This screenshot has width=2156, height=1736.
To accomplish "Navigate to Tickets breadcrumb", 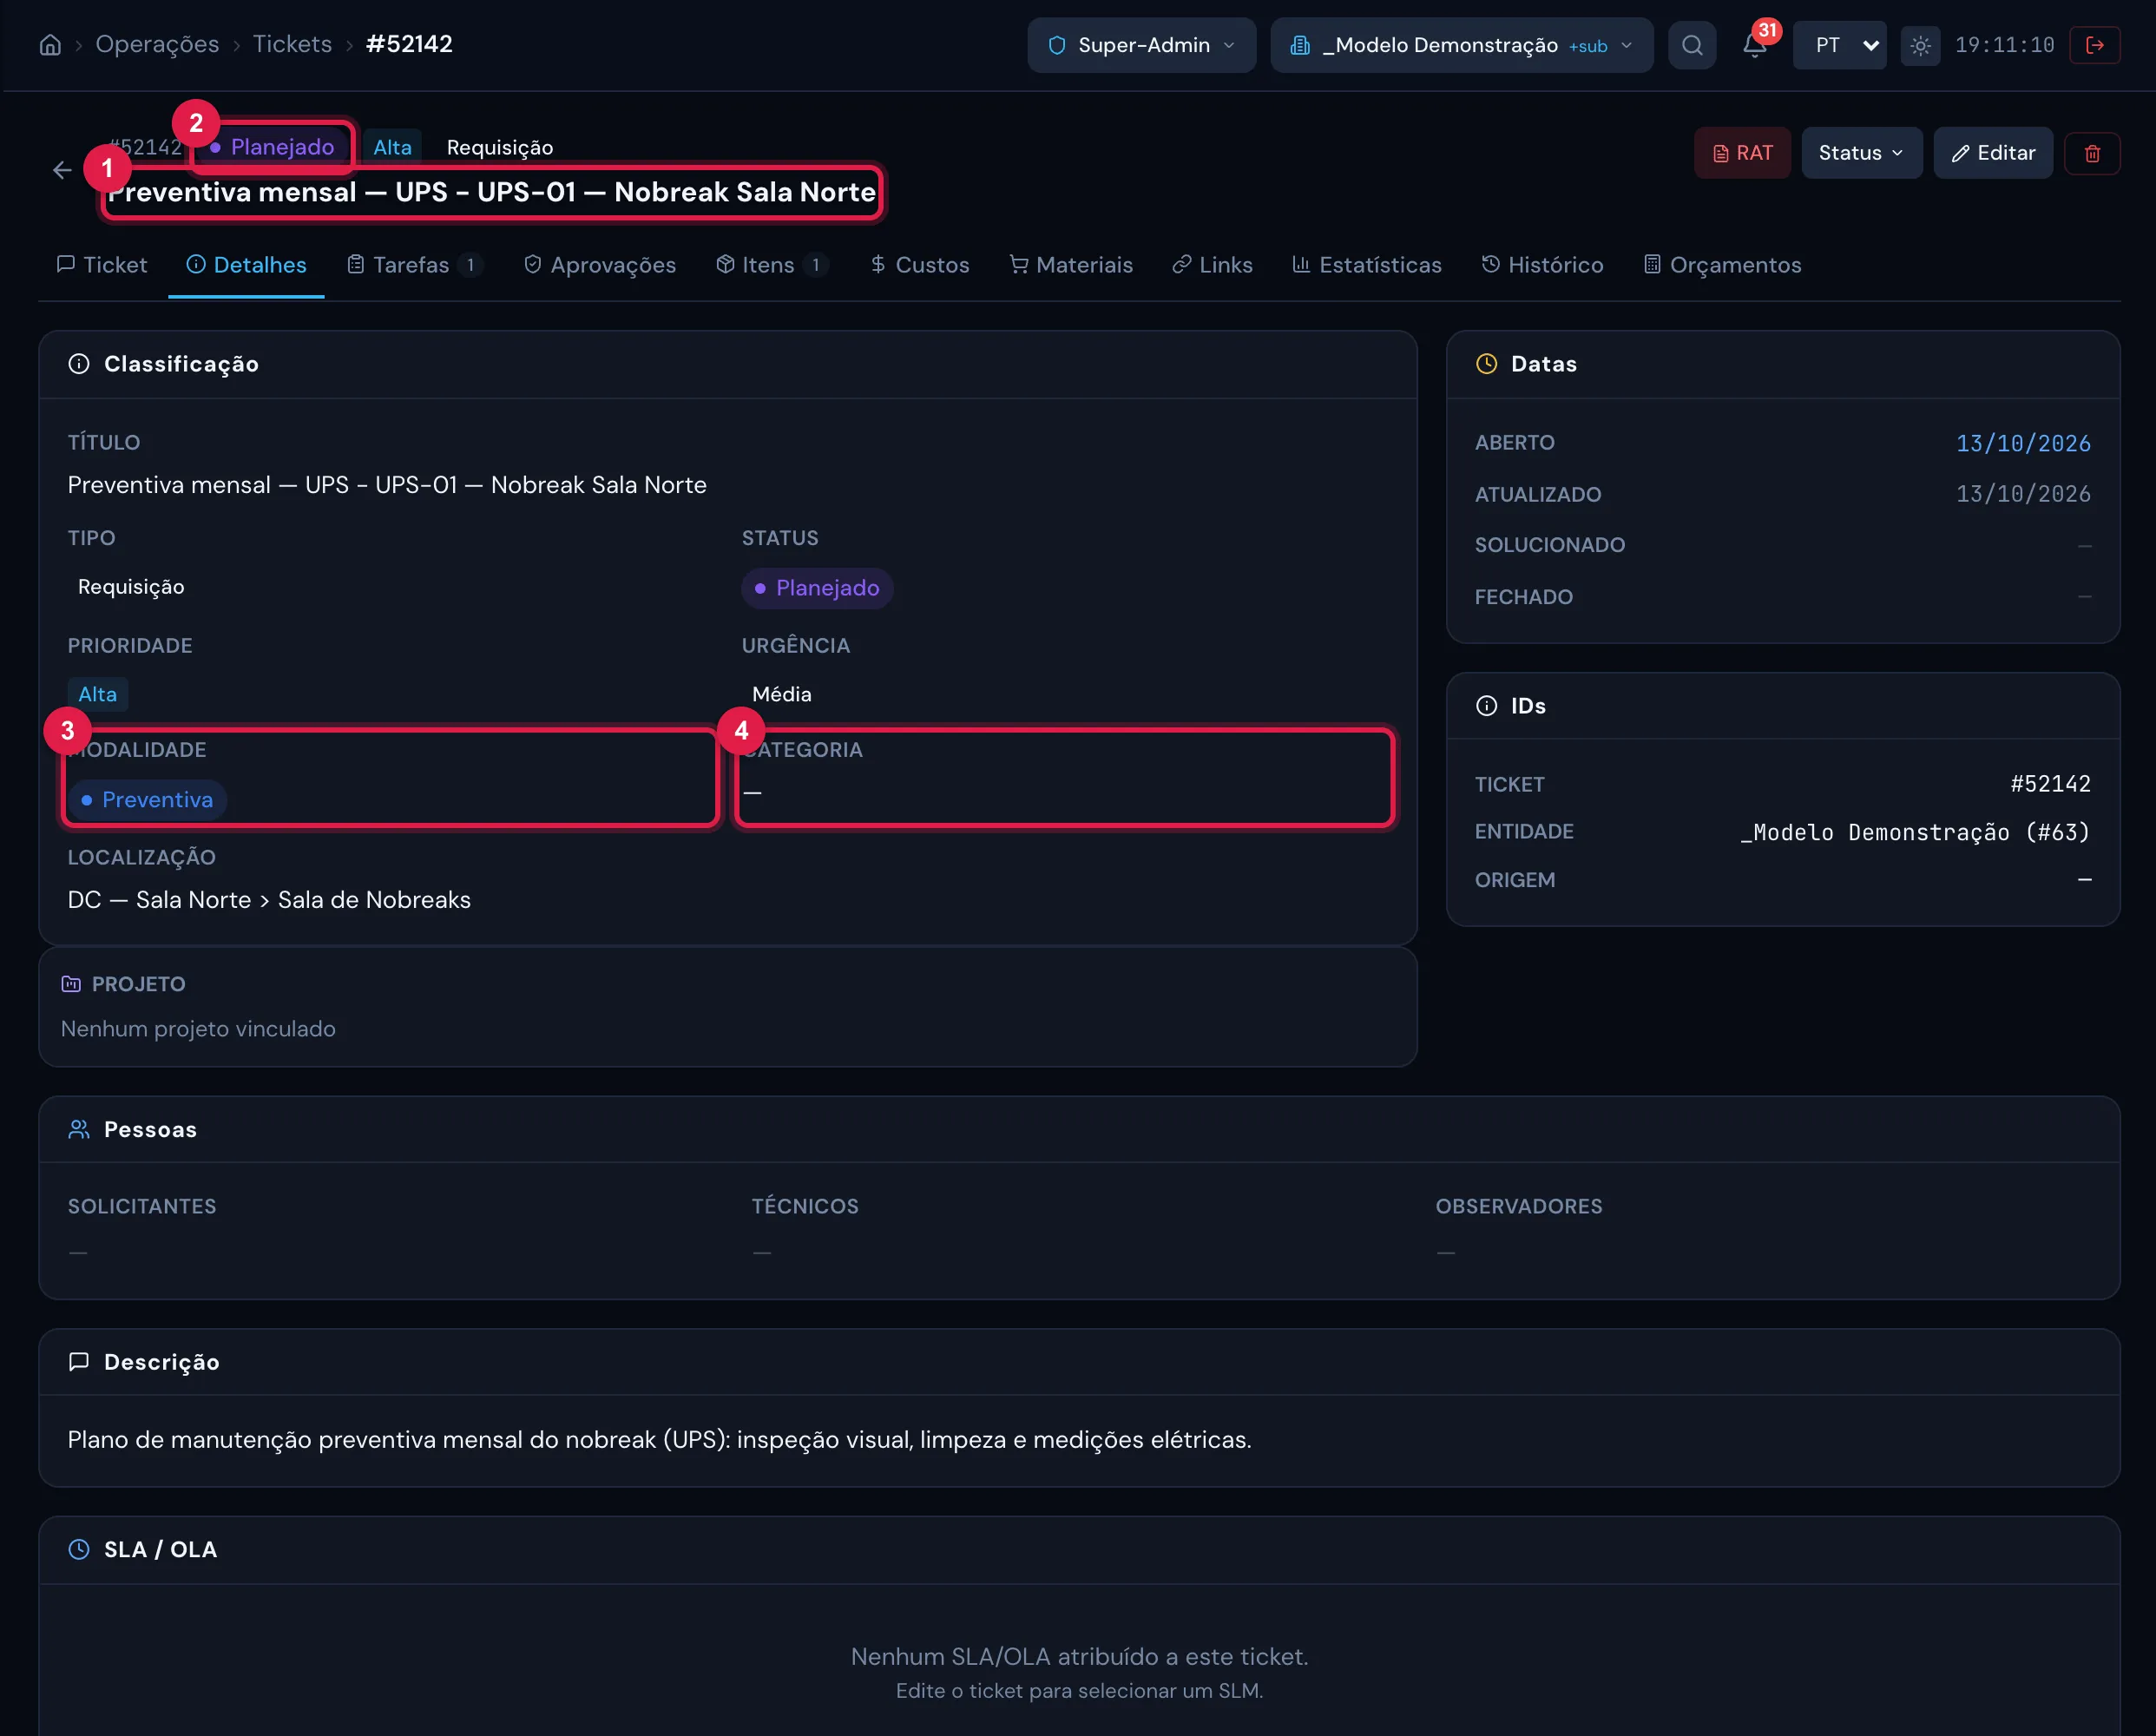I will click(292, 44).
